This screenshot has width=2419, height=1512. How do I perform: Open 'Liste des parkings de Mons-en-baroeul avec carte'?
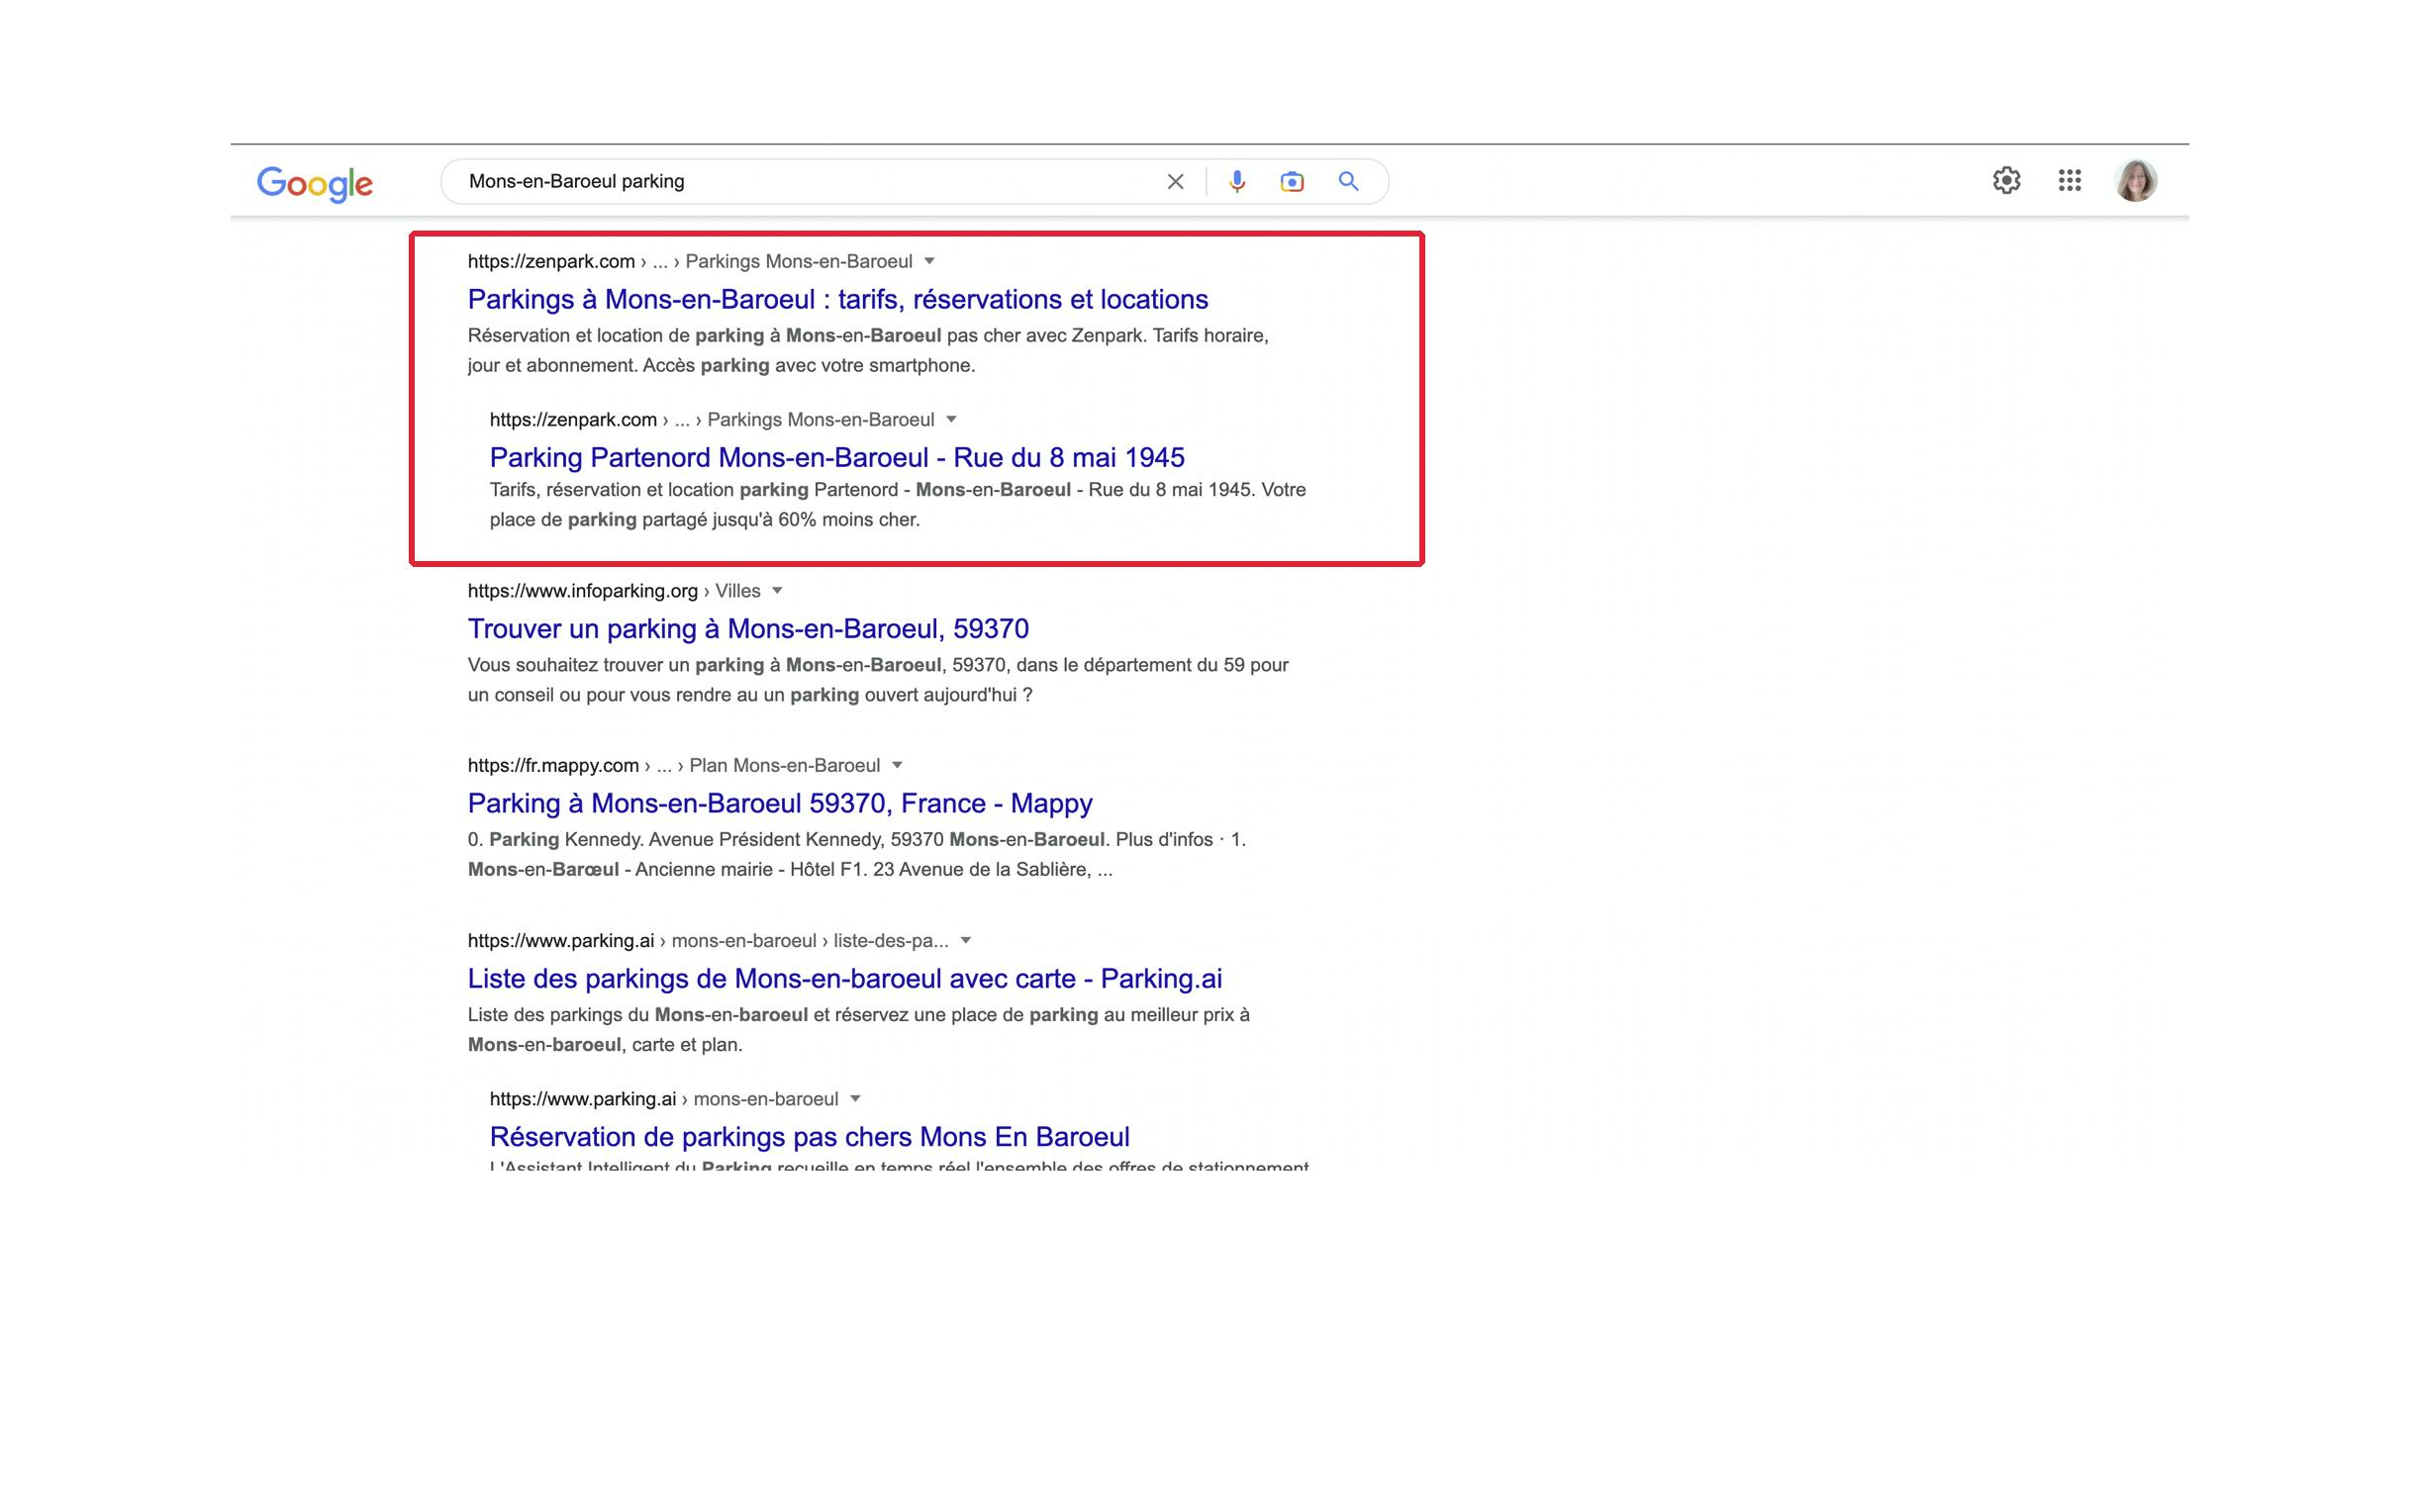click(x=845, y=978)
